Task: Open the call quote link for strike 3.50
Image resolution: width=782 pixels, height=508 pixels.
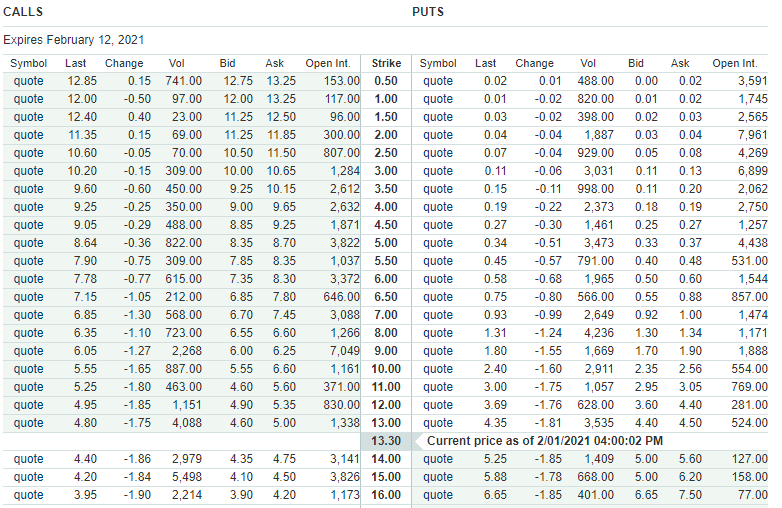Action: coord(28,189)
